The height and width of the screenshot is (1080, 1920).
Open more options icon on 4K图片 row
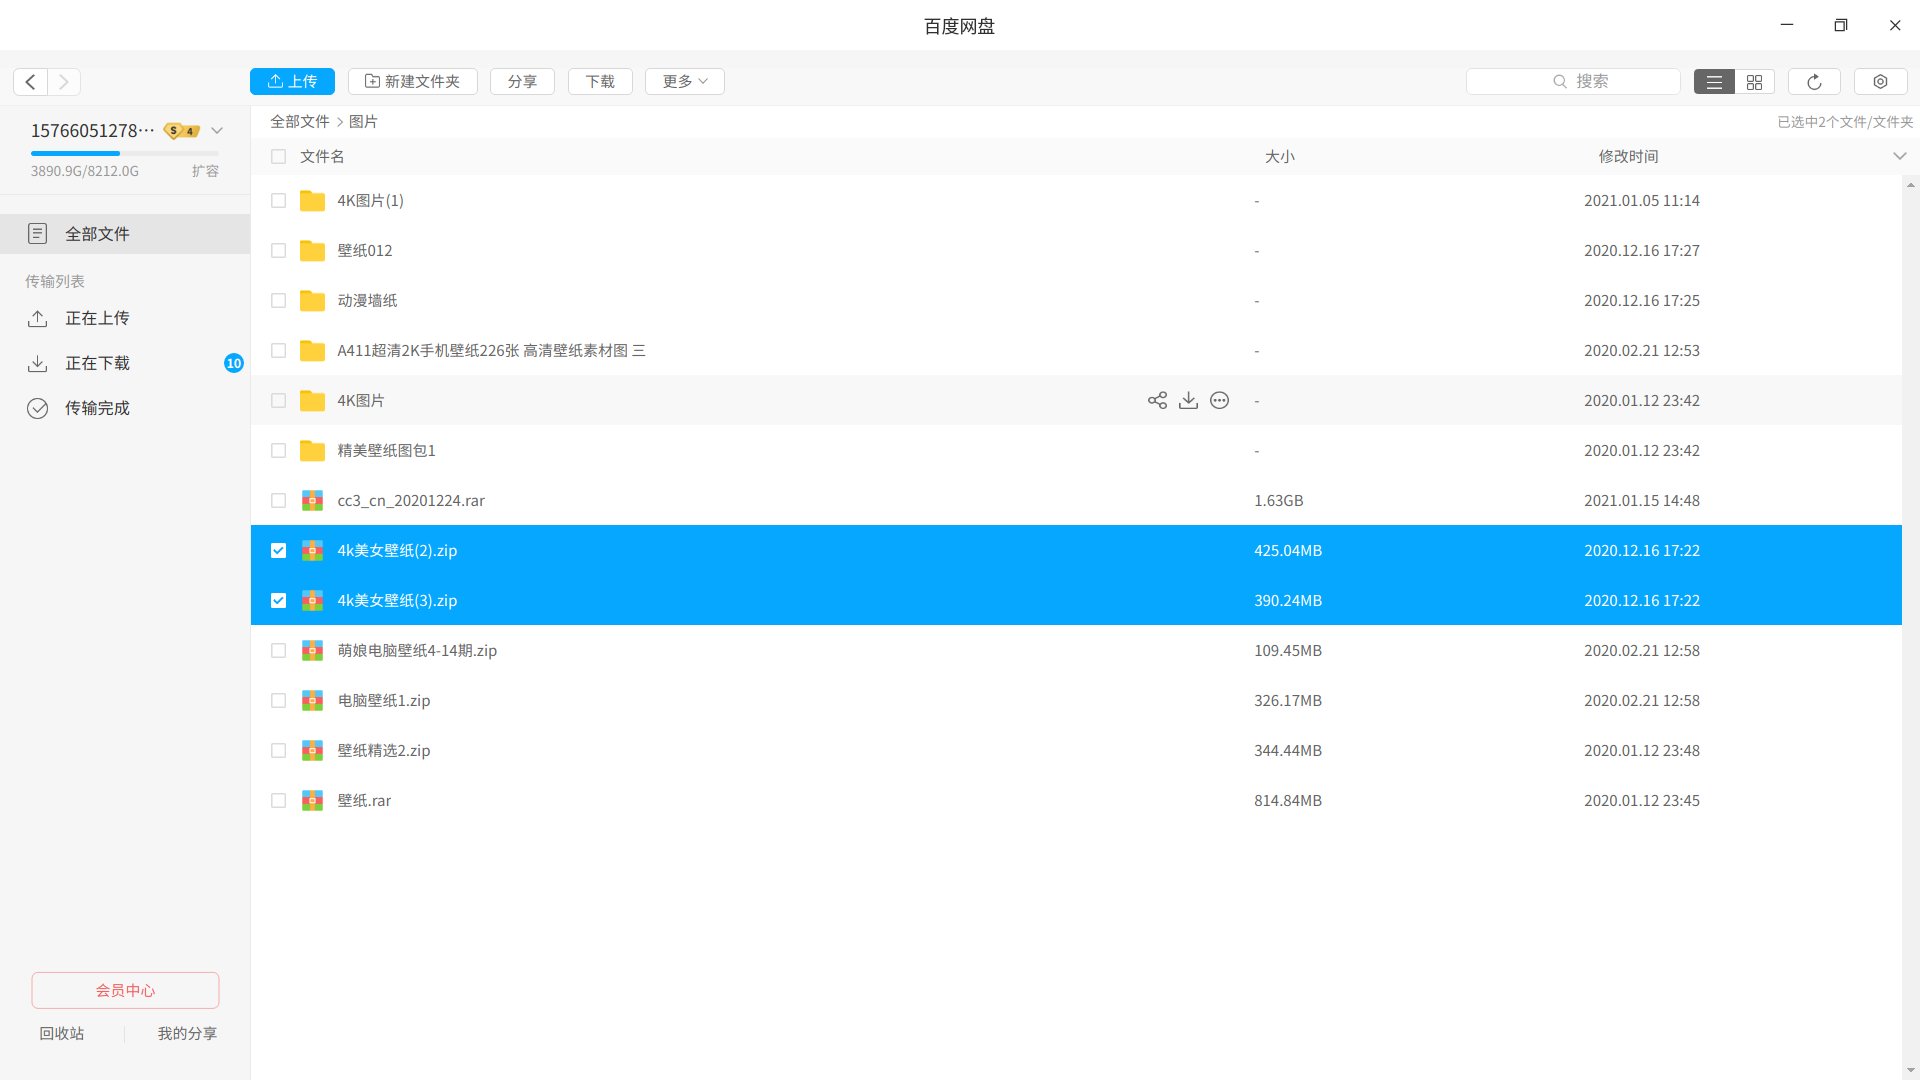point(1219,400)
